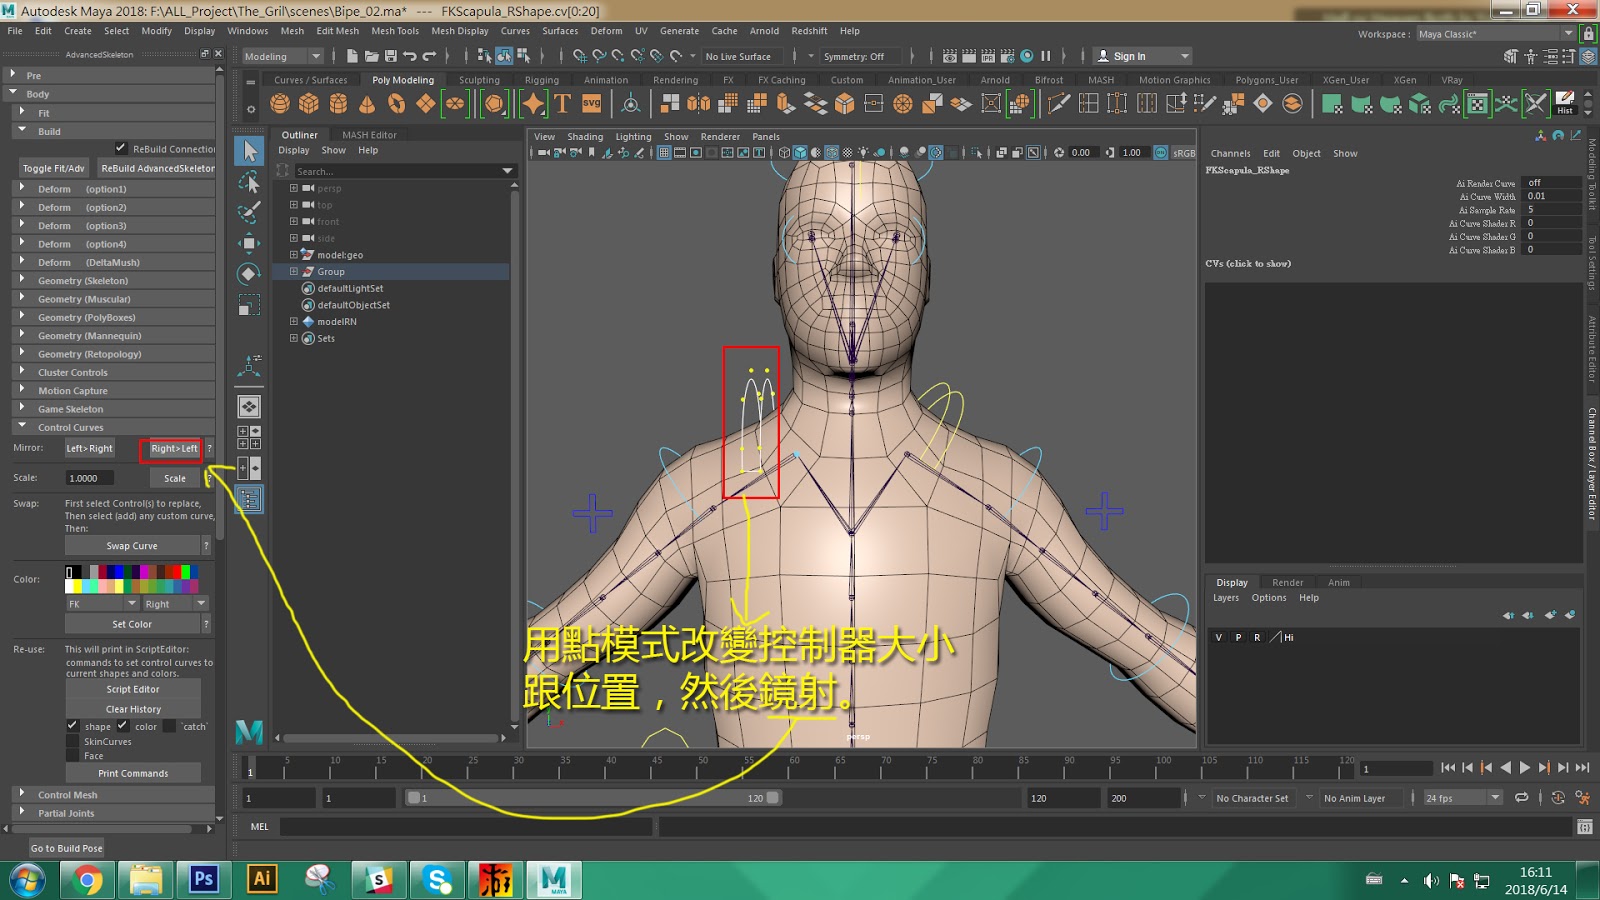Pick the yellow swatch in the second color row
This screenshot has height=900, width=1600.
pos(79,586)
